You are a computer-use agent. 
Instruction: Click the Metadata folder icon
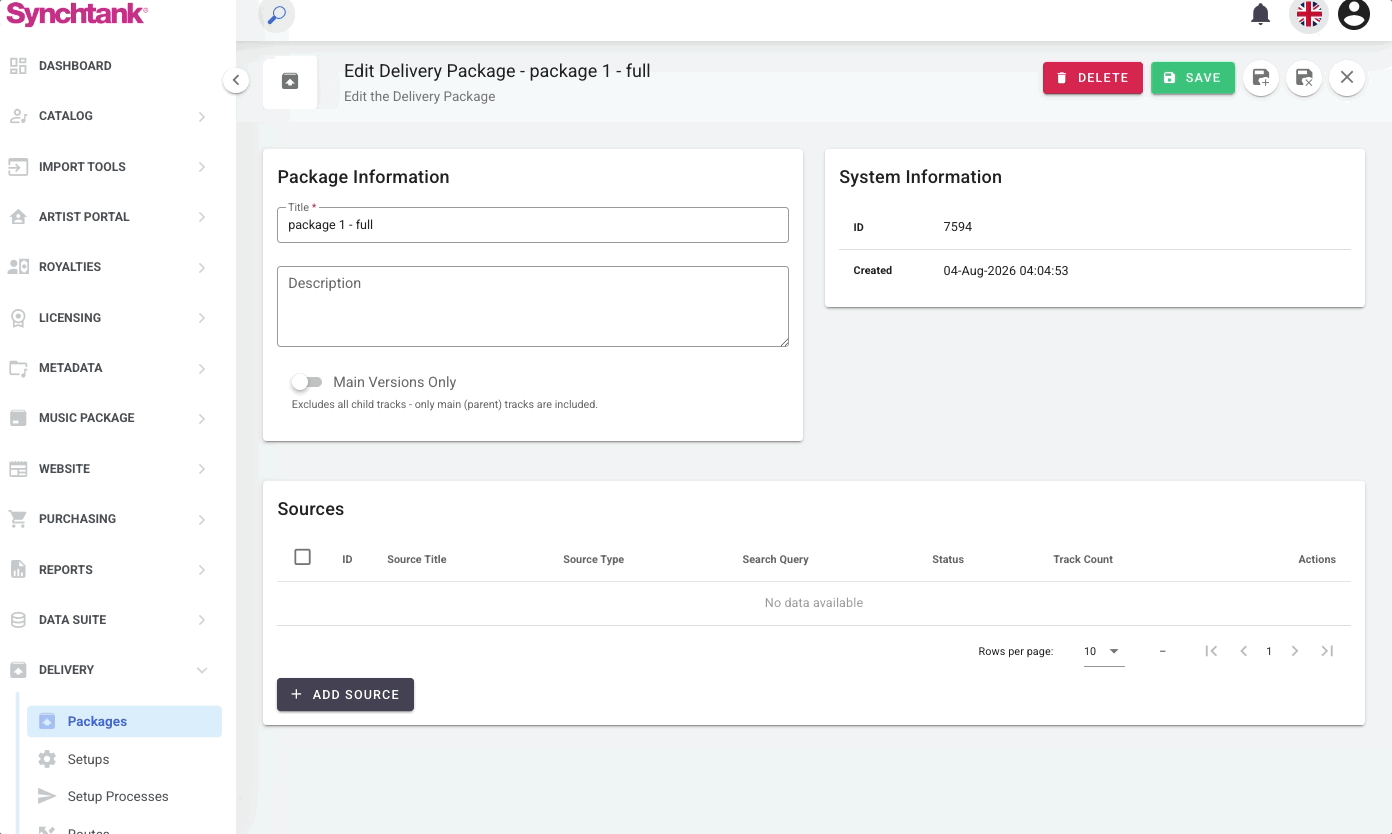(18, 368)
